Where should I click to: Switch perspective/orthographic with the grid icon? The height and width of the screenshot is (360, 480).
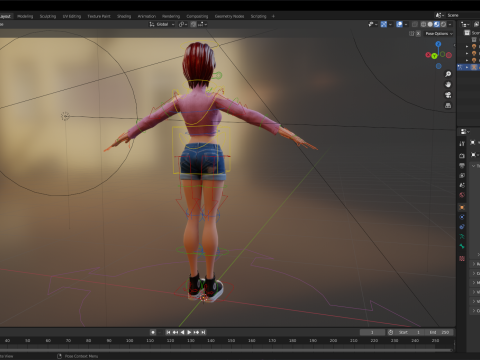(x=448, y=106)
